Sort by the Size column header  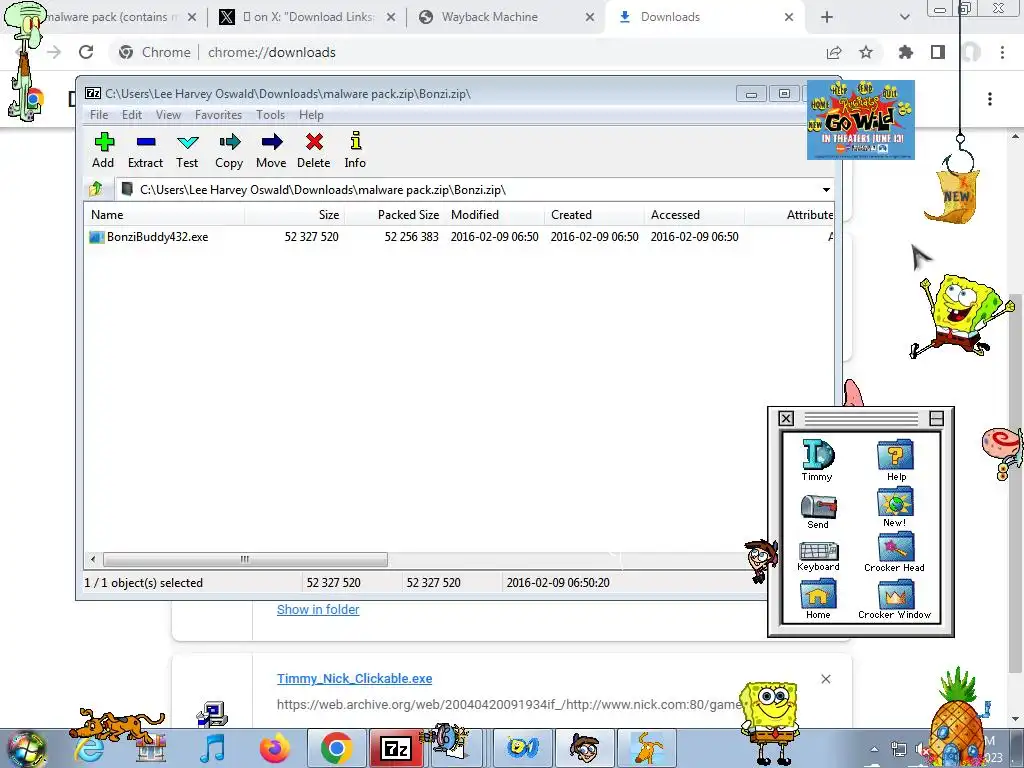point(295,215)
